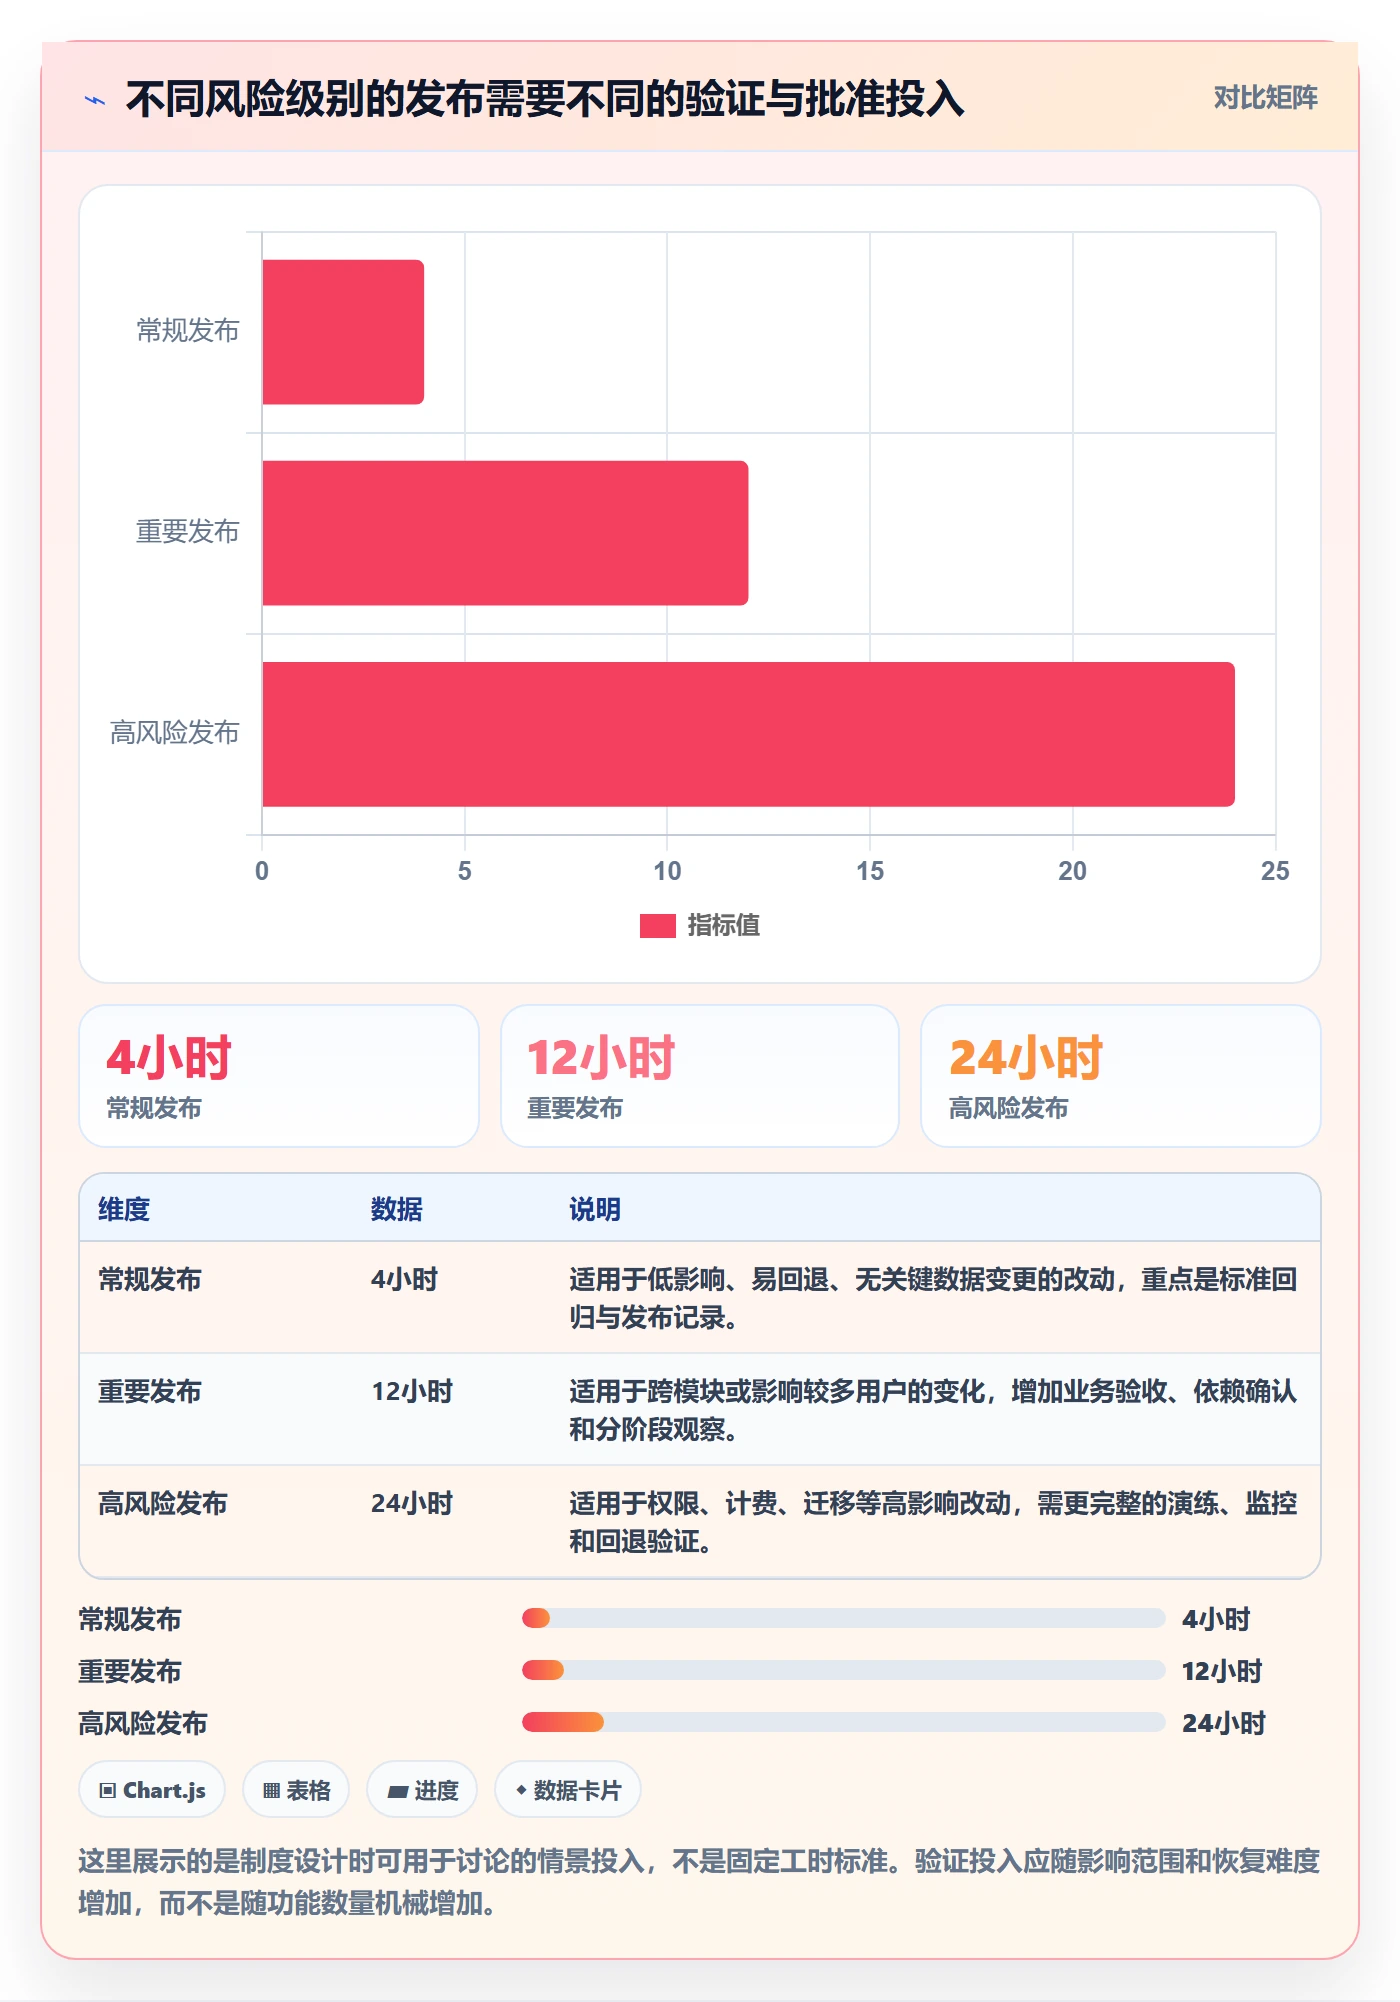This screenshot has width=1400, height=2002.
Task: Click the 指标值 legend label
Action: tap(723, 926)
